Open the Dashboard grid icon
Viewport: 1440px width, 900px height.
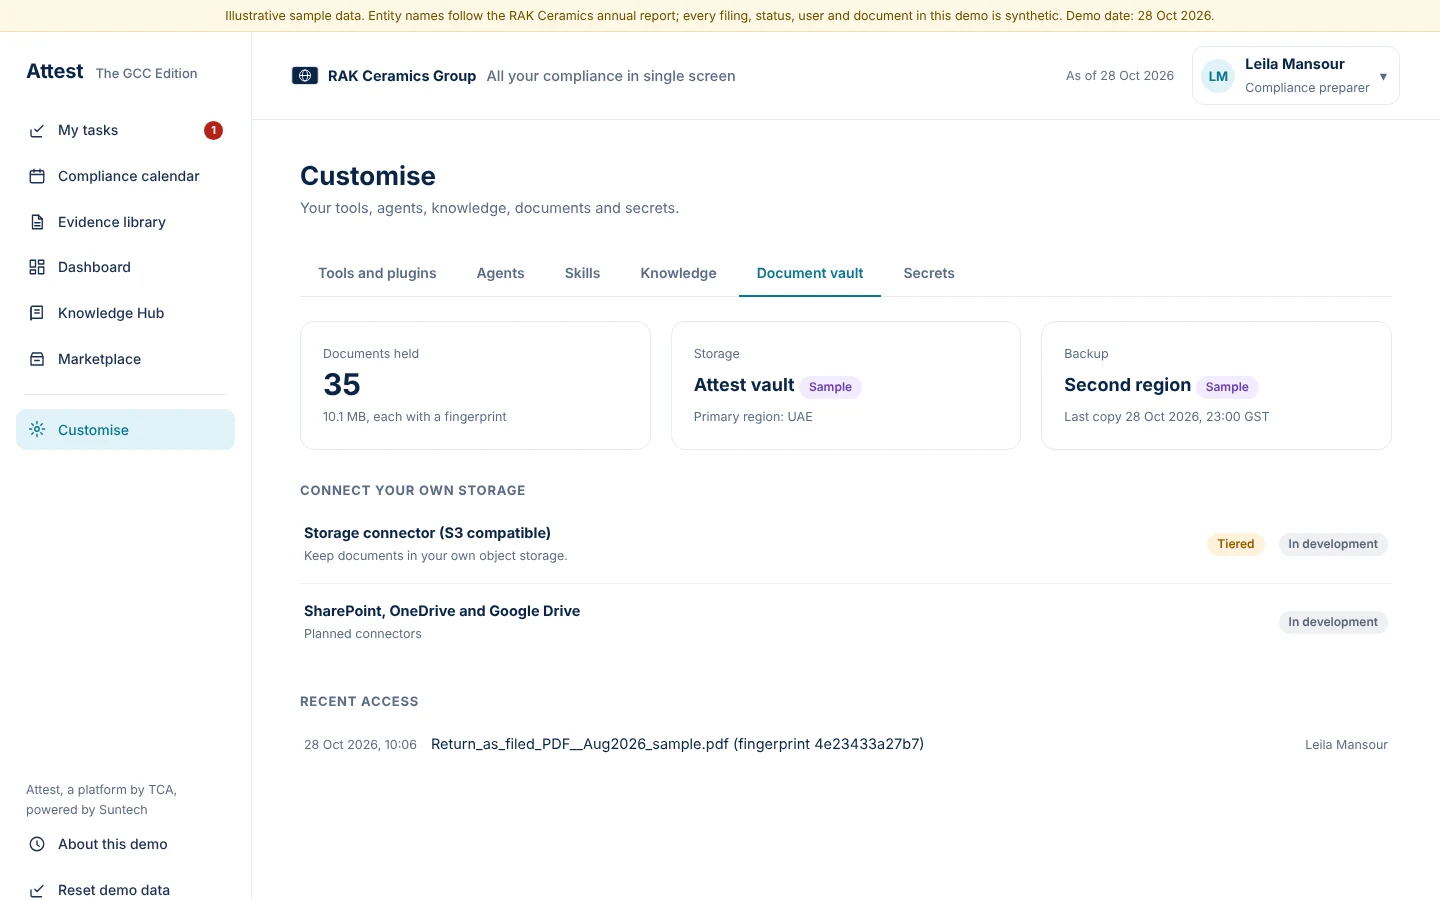[37, 267]
